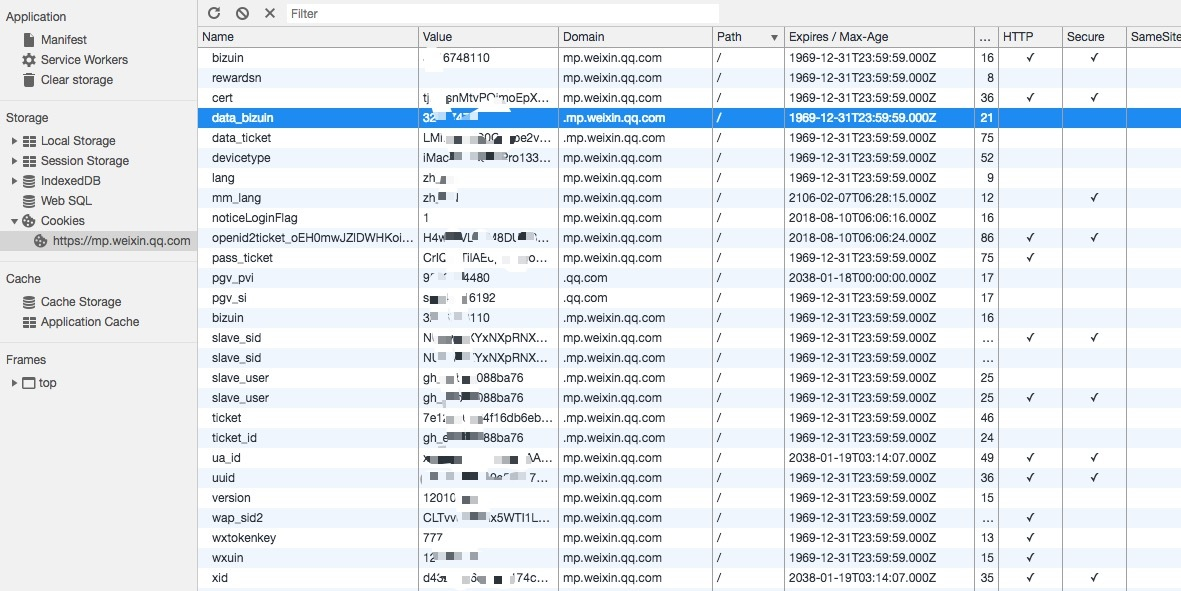The width and height of the screenshot is (1181, 591).
Task: Open the Manifest item in sidebar
Action: click(64, 40)
